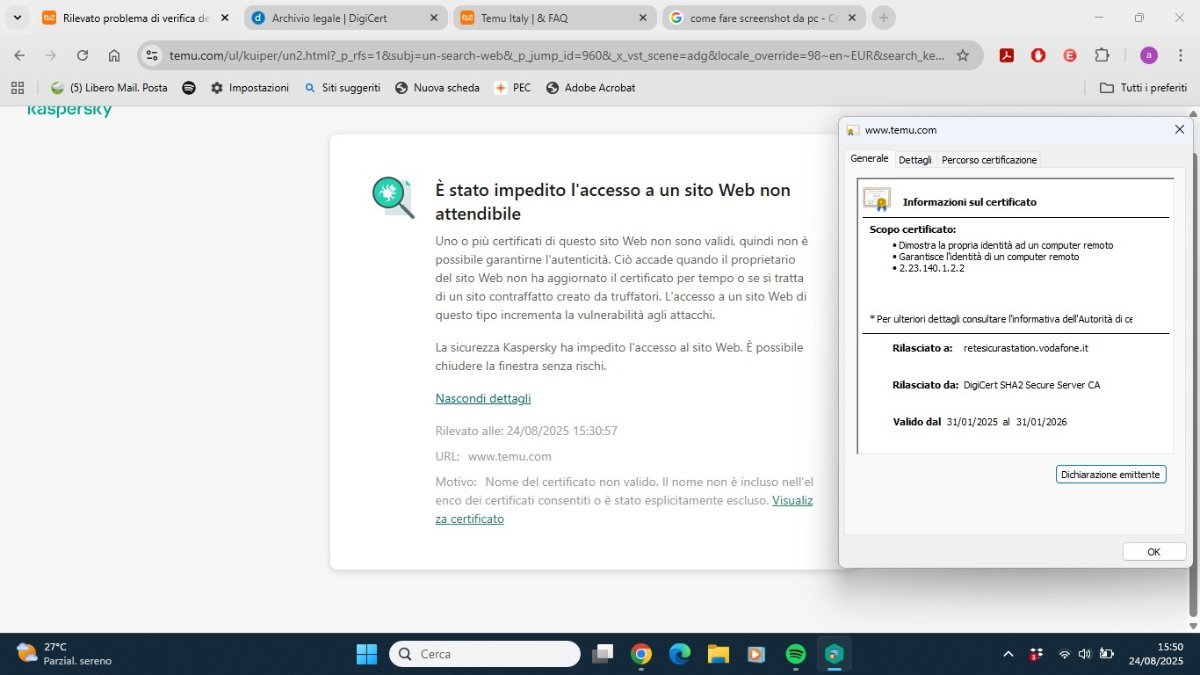Click the Cerca taskbar search box

coord(485,654)
